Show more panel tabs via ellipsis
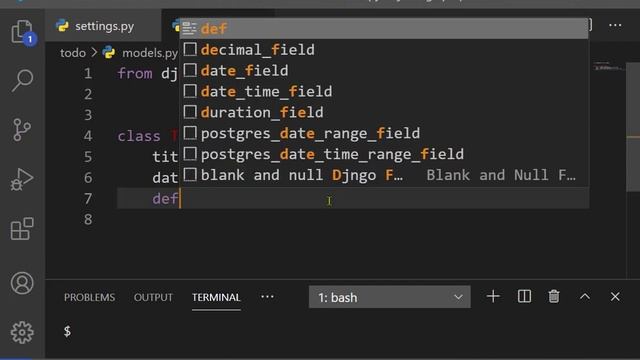Viewport: 640px width, 360px height. click(x=267, y=297)
